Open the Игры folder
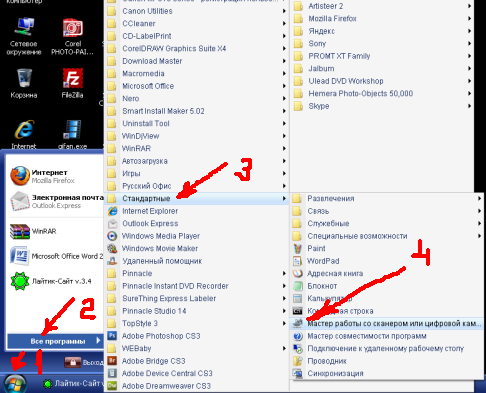 pos(197,173)
